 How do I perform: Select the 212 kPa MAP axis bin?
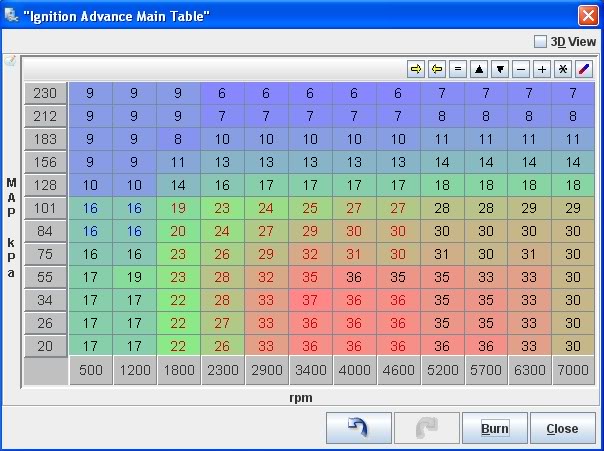(x=45, y=116)
